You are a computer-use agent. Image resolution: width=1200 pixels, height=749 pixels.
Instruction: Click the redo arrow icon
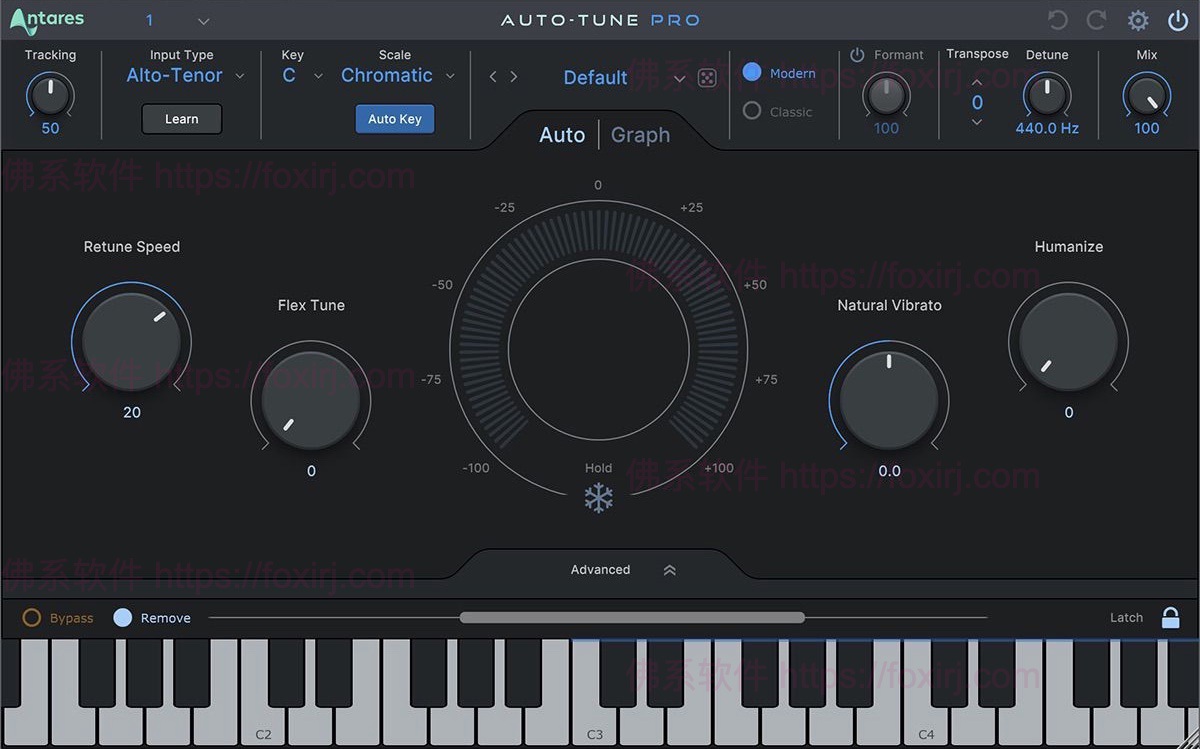coord(1097,20)
